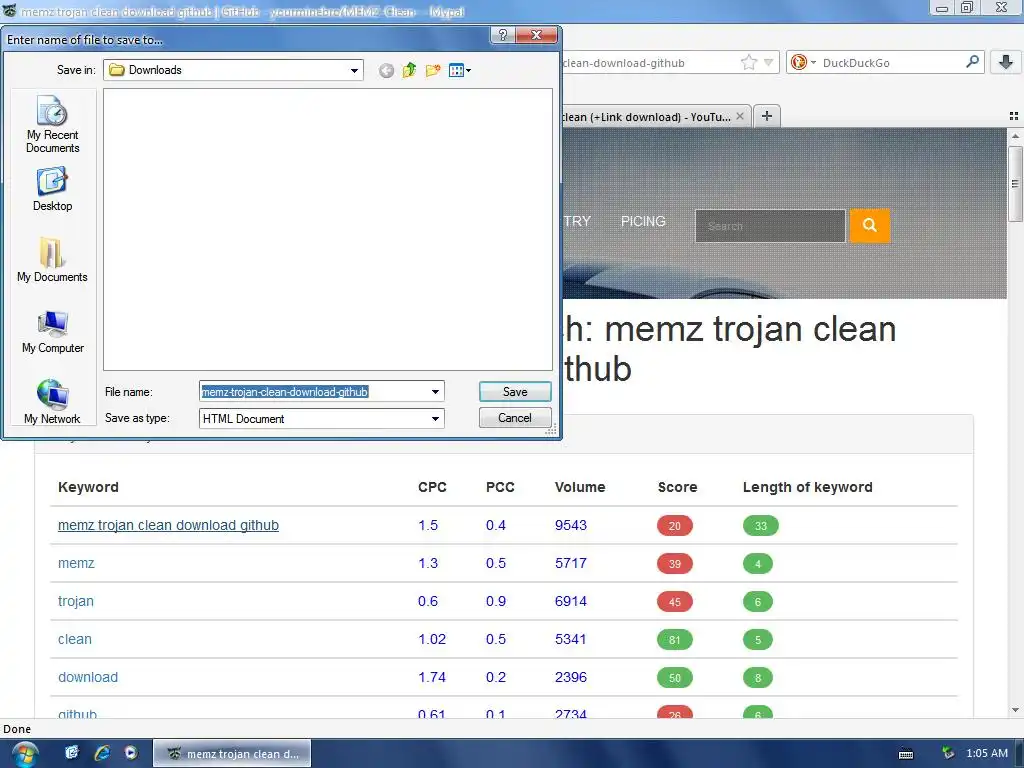
Task: Open the View Menu icon dropdown
Action: click(460, 71)
